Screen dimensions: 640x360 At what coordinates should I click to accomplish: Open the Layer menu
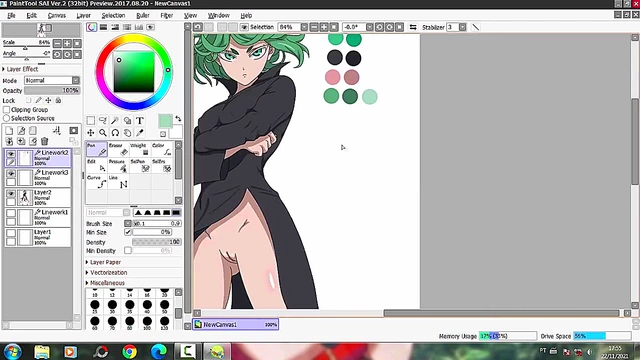pyautogui.click(x=84, y=16)
